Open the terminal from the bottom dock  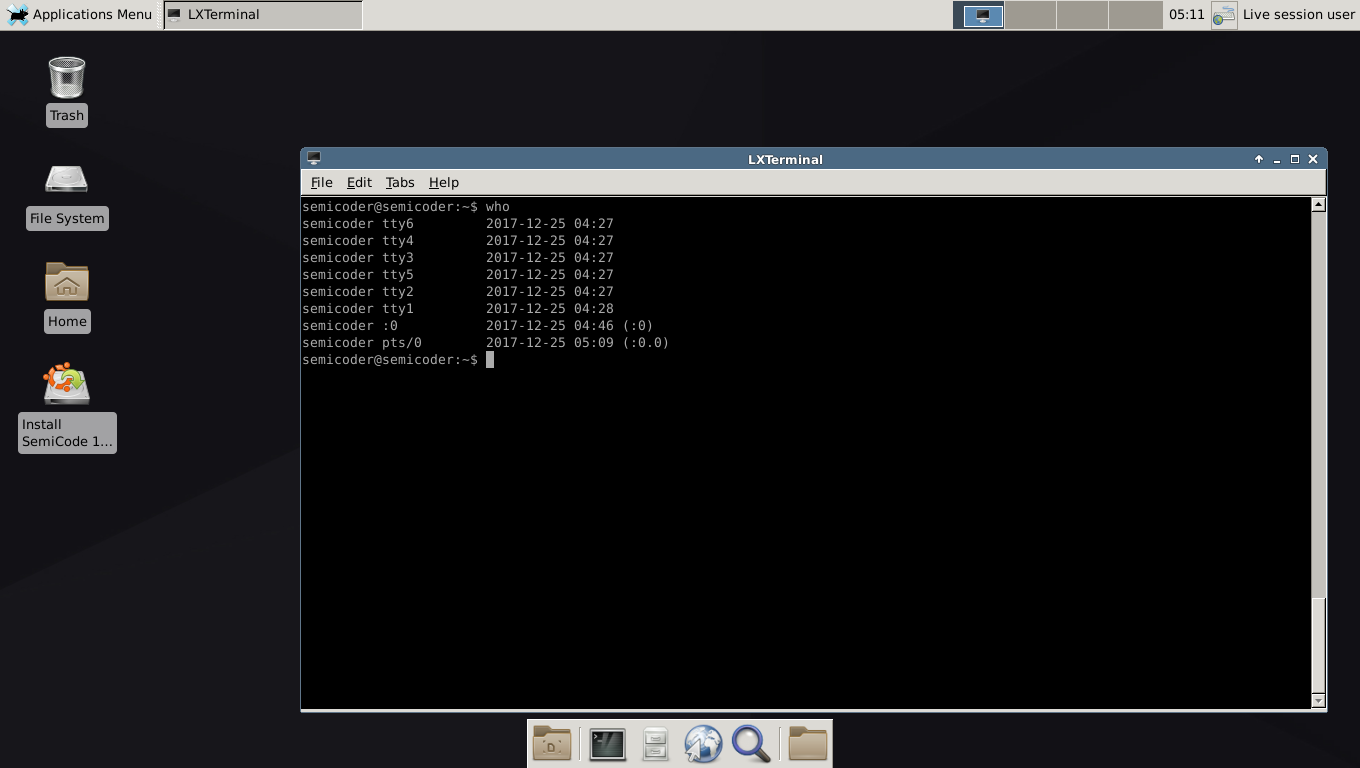click(607, 743)
